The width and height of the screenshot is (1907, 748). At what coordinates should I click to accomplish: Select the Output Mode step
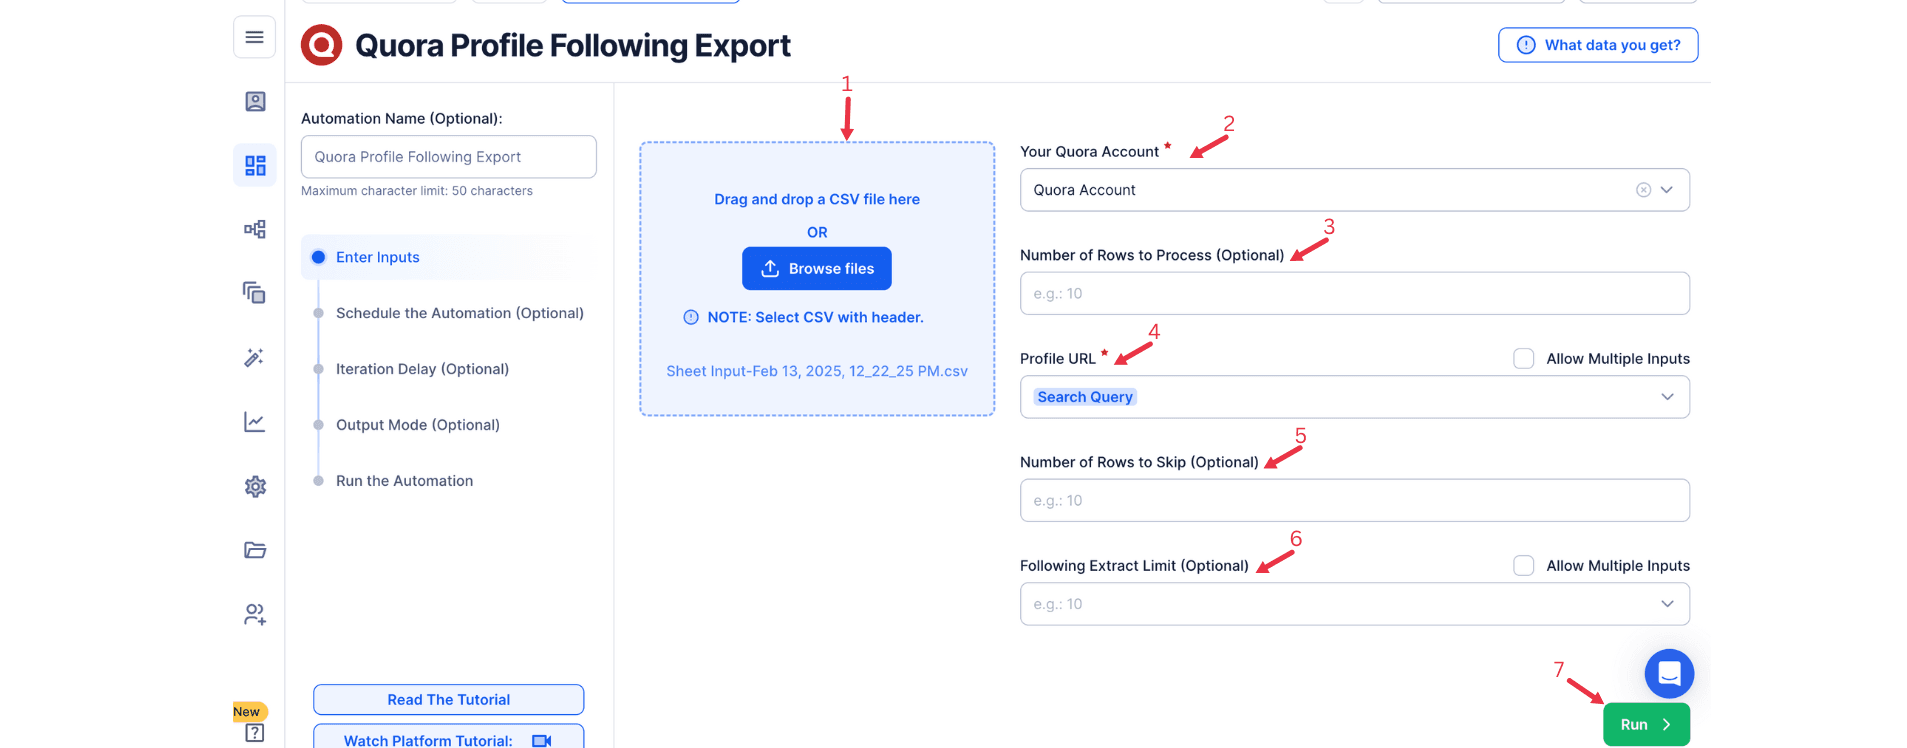(x=417, y=425)
